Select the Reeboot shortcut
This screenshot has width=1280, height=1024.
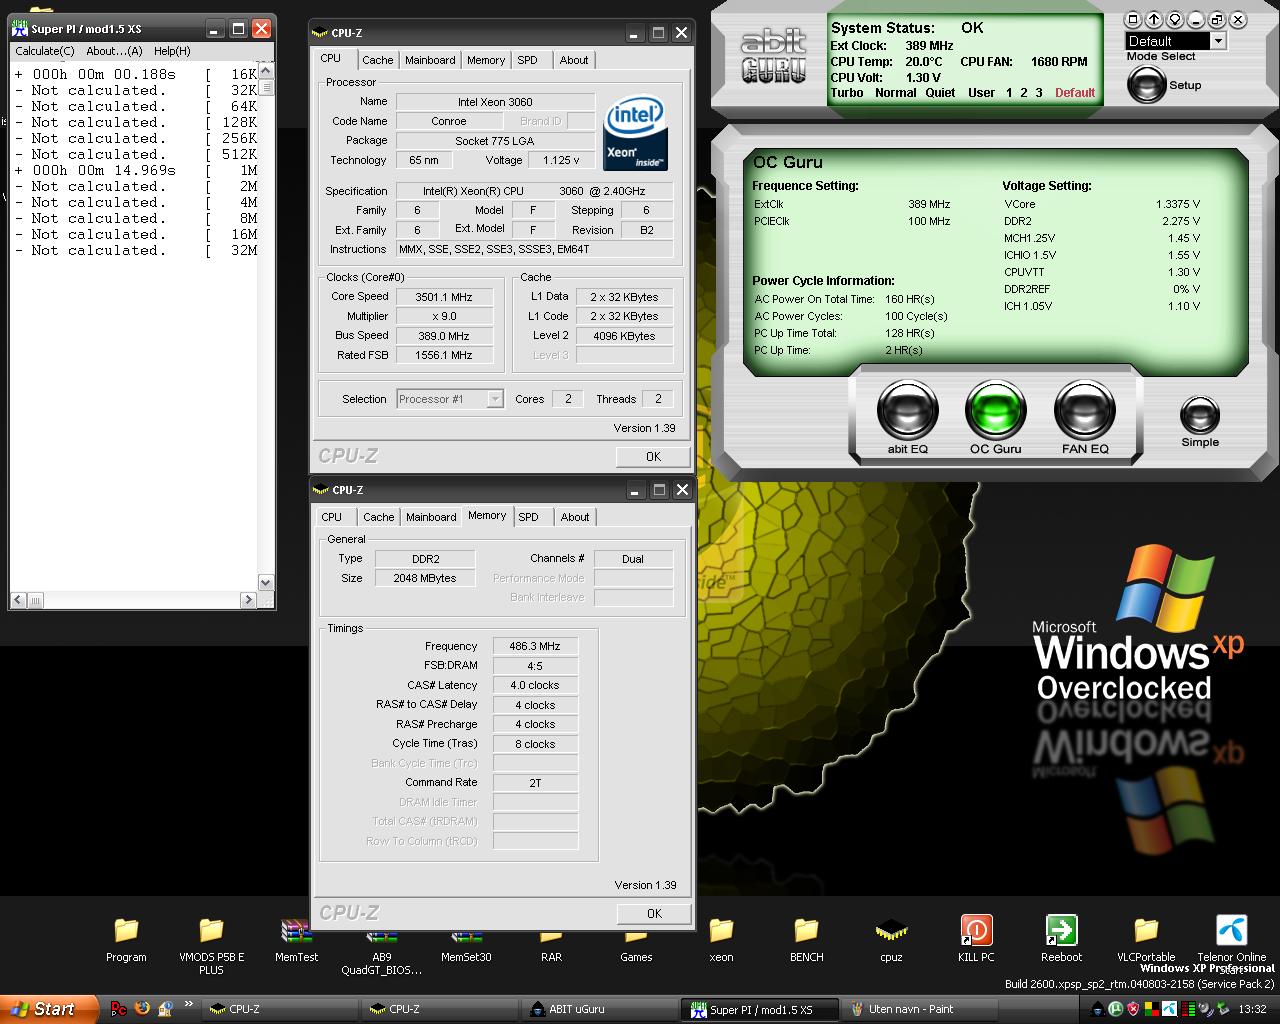(1061, 939)
